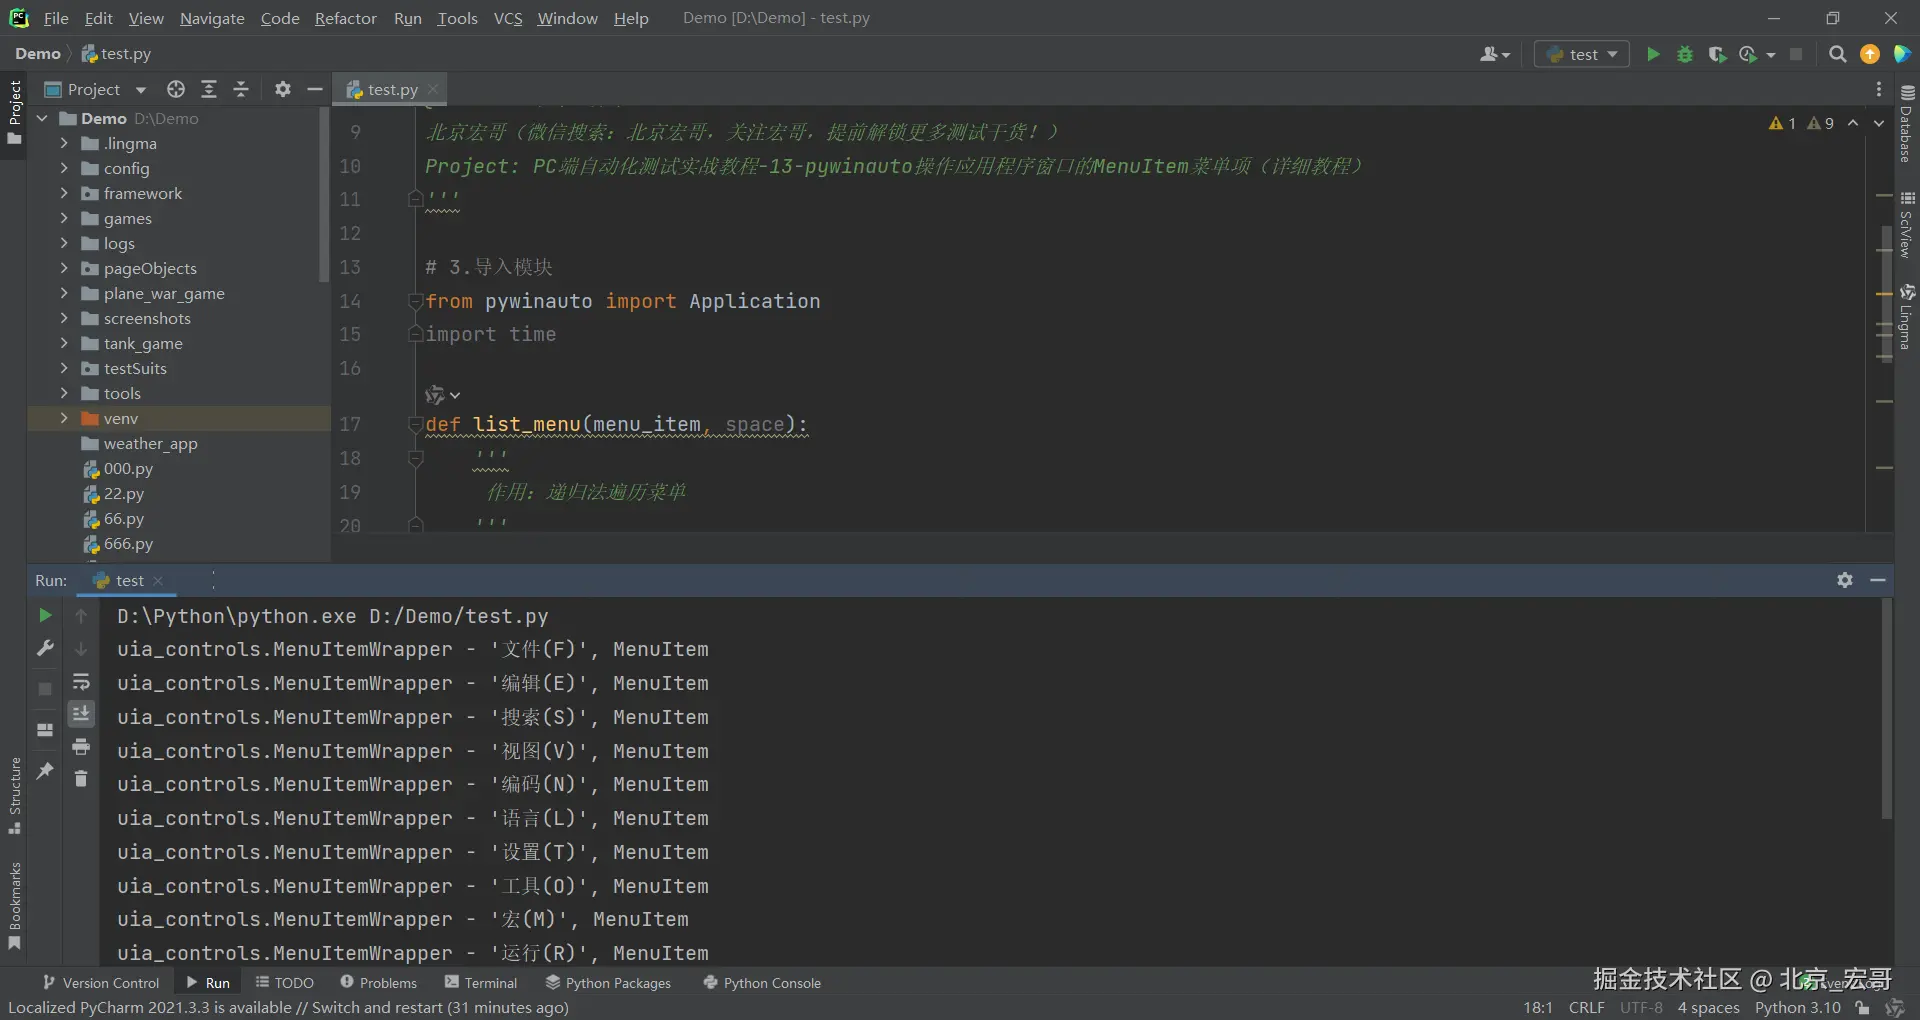Run the test configuration with green play icon
The image size is (1920, 1020).
pos(1653,54)
